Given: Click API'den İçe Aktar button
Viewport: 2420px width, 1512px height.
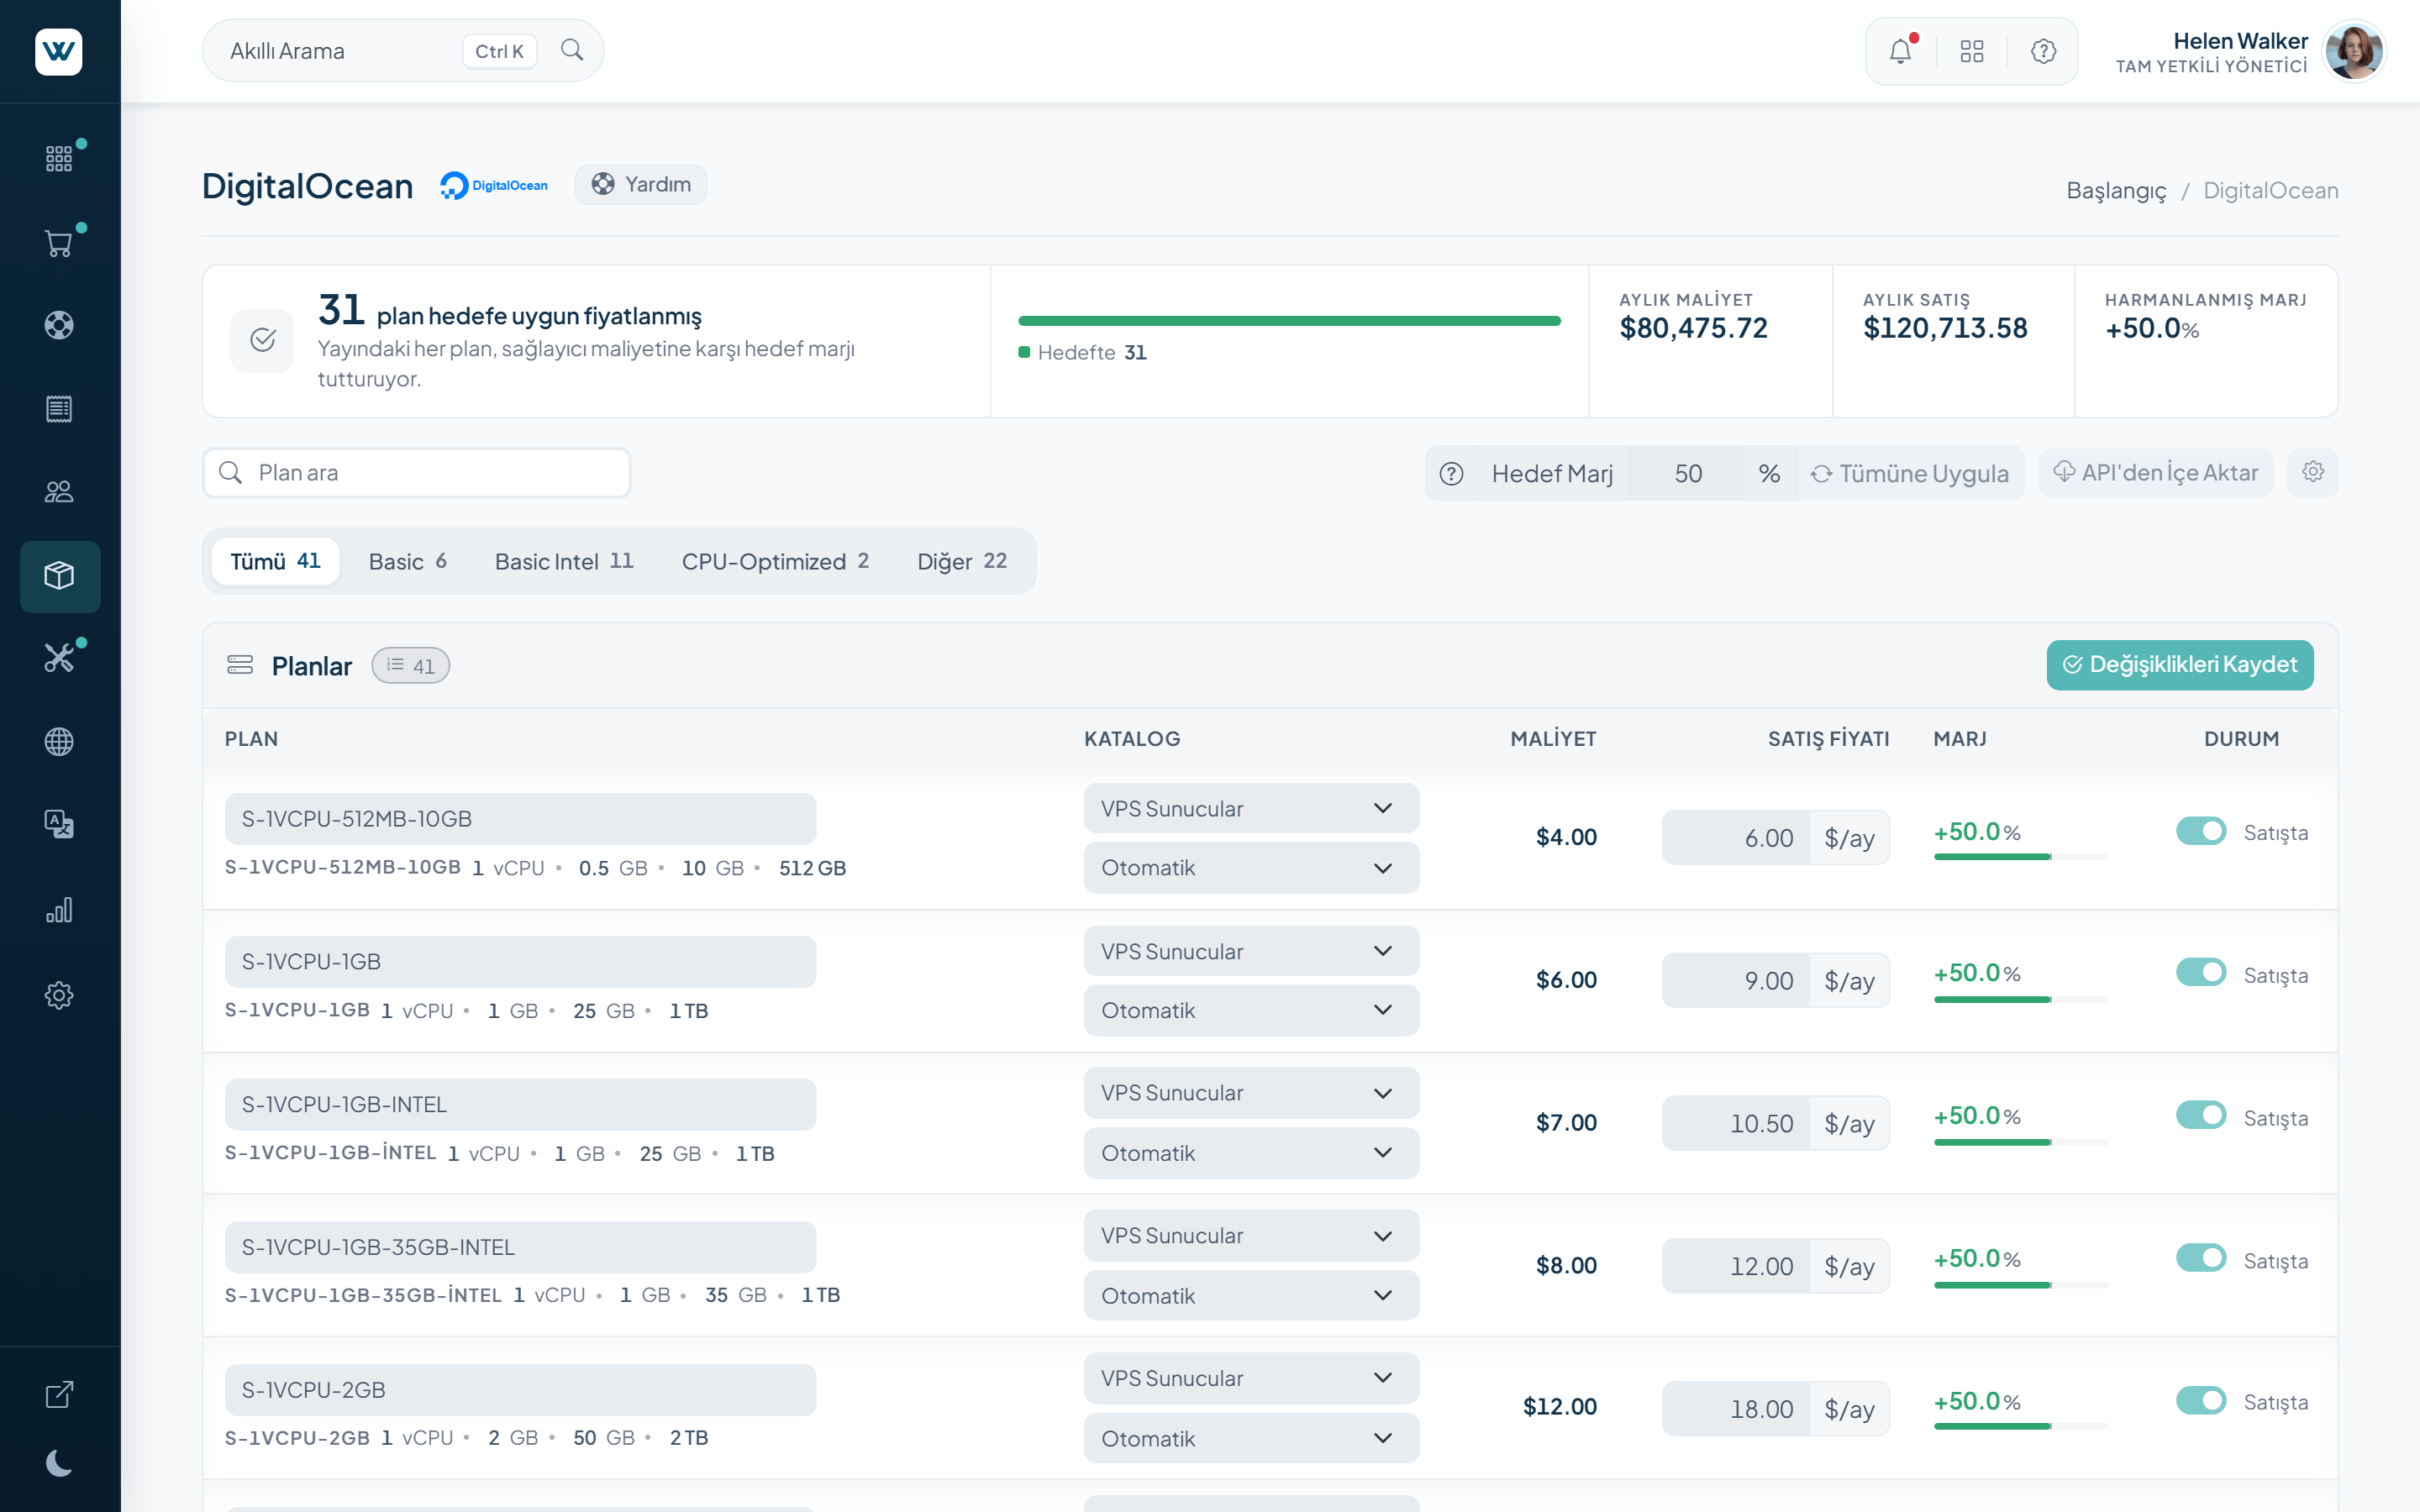Looking at the screenshot, I should tap(2156, 472).
